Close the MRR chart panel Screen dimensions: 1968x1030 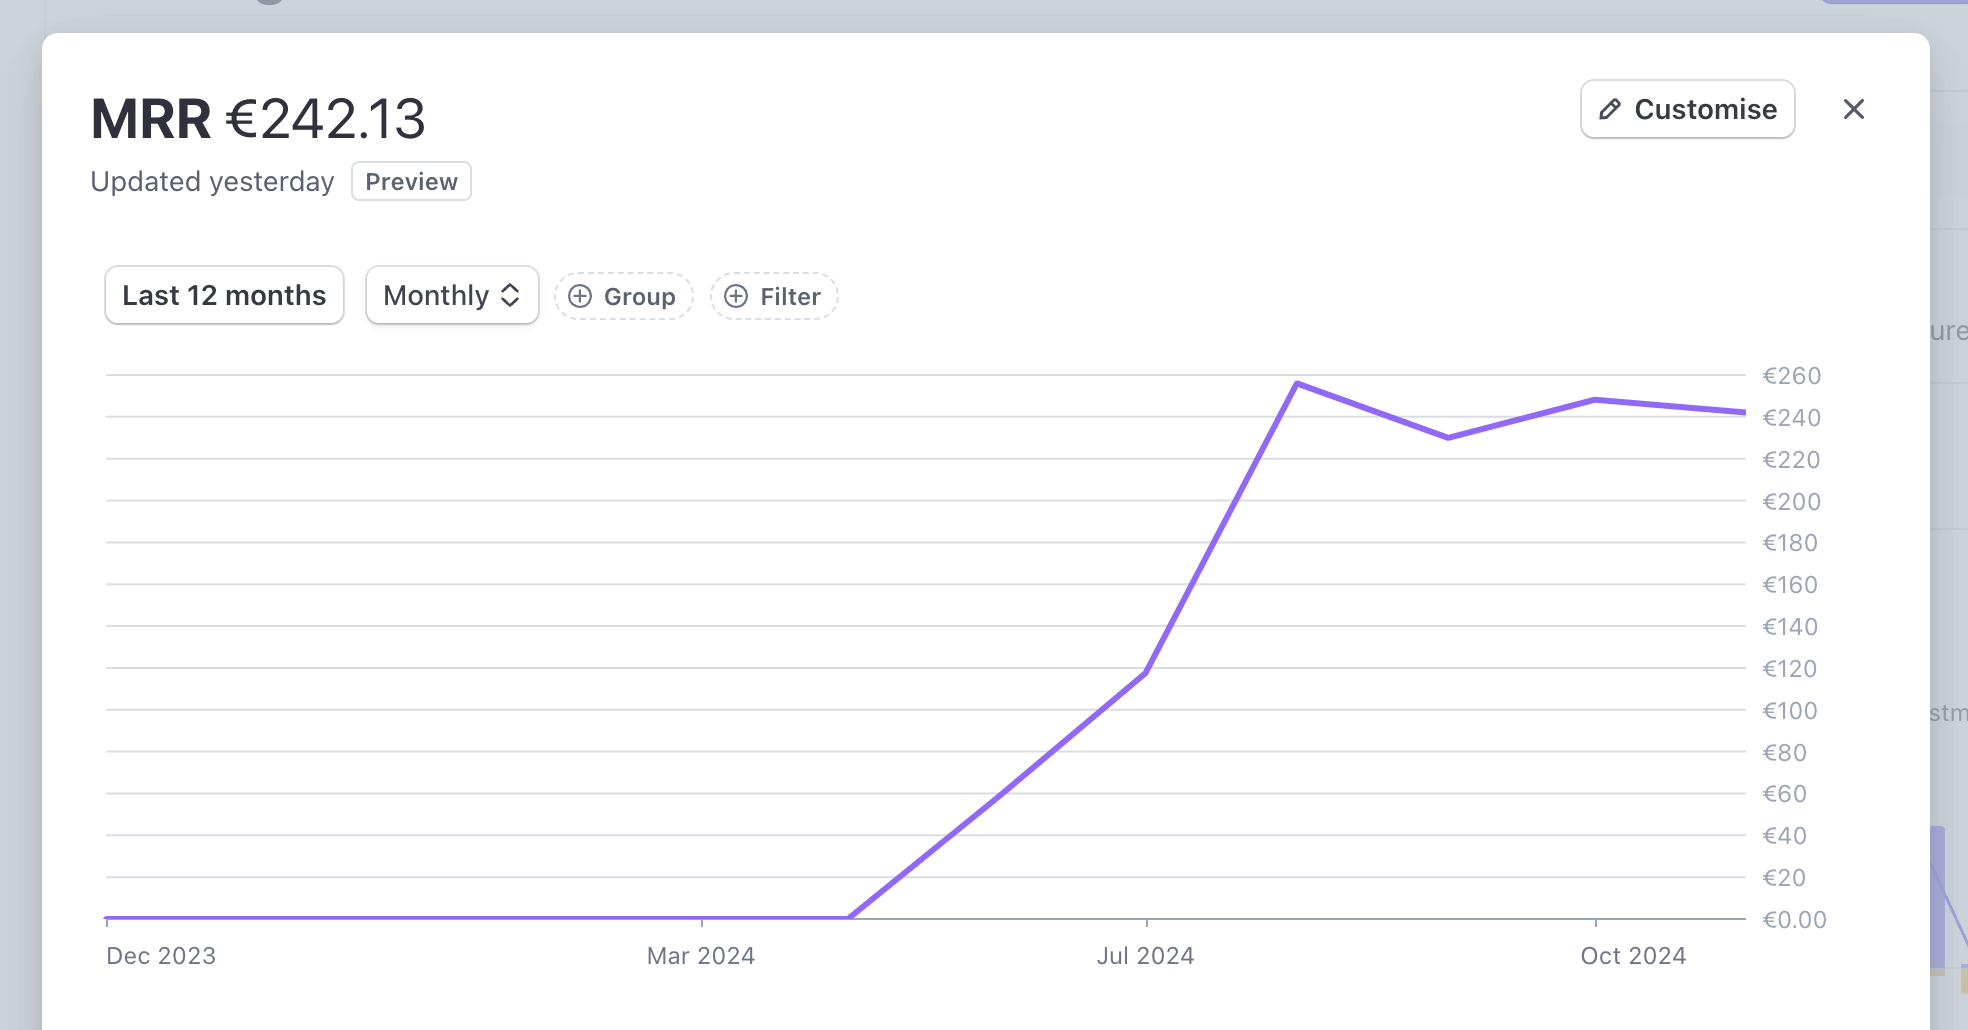[1855, 109]
